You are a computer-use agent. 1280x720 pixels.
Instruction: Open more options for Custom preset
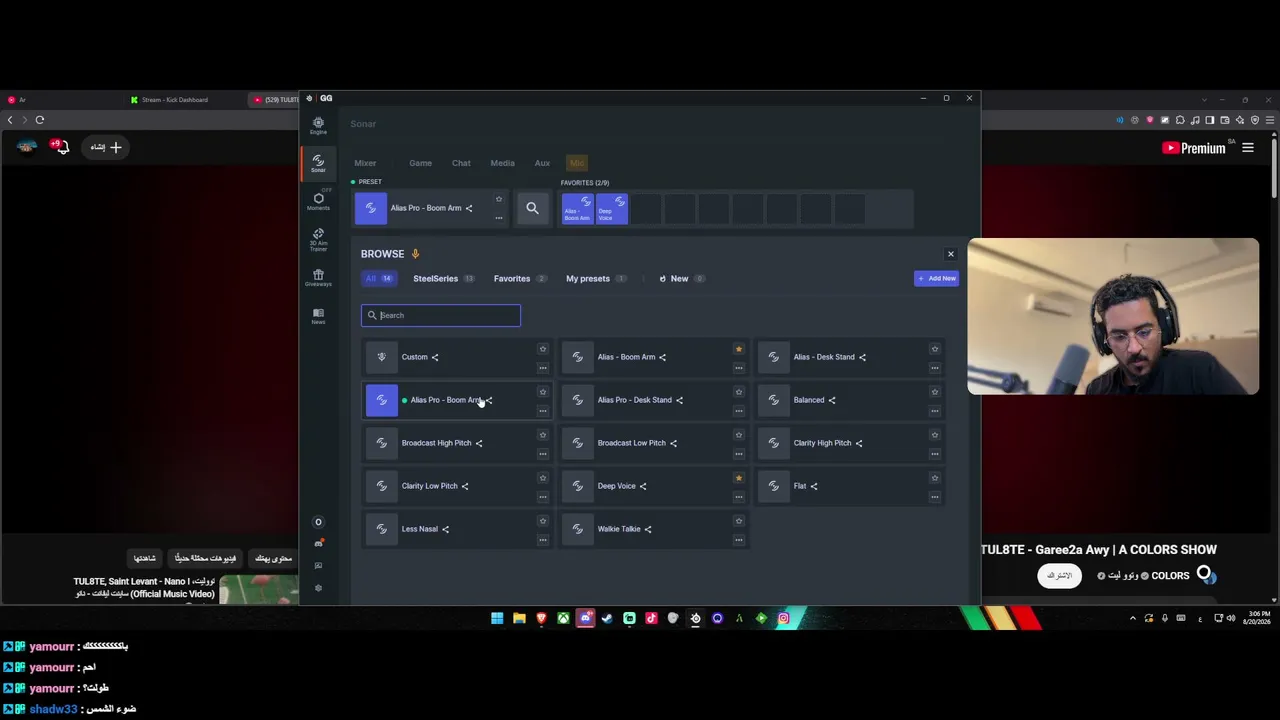tap(543, 368)
